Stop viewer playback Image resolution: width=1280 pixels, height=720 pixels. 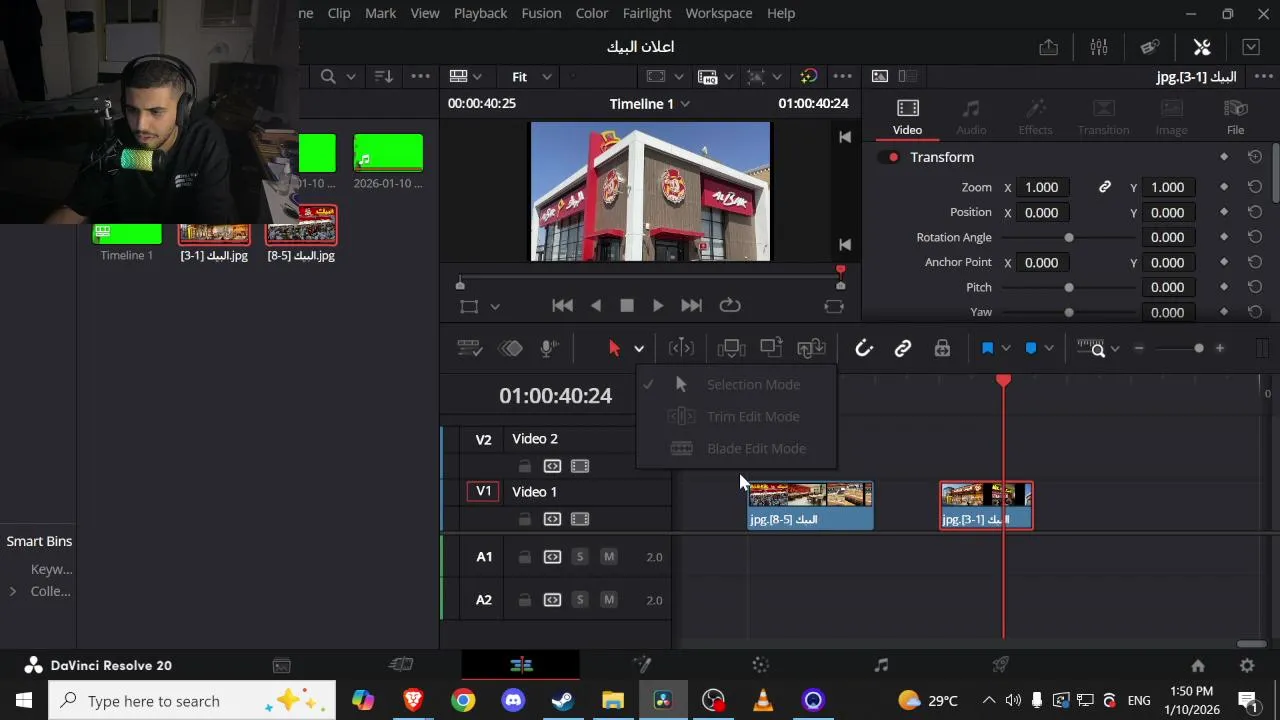[x=627, y=306]
